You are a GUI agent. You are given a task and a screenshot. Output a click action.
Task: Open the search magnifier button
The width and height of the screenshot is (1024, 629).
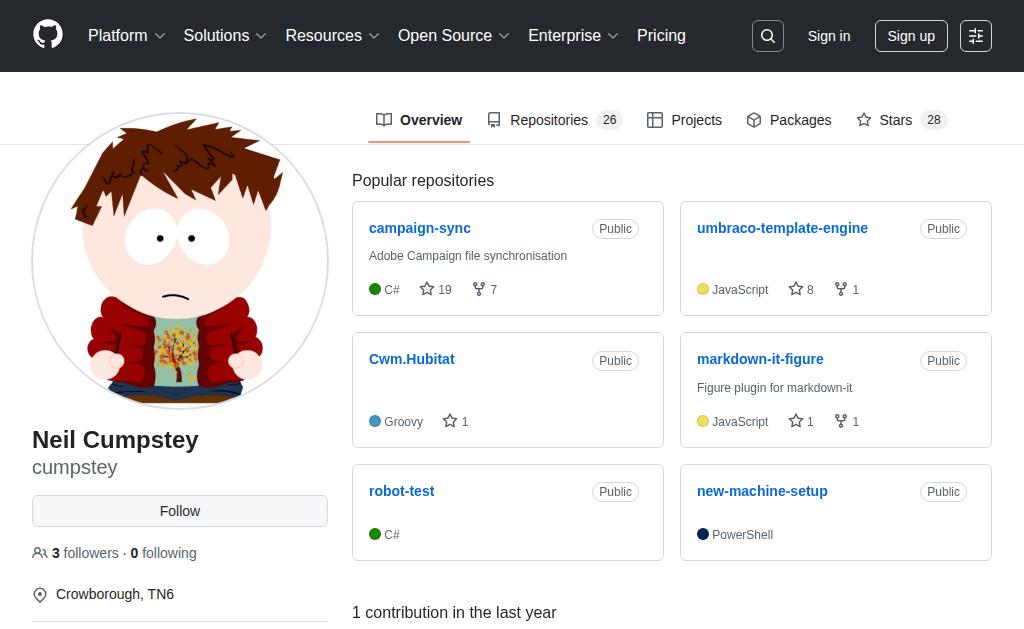767,36
